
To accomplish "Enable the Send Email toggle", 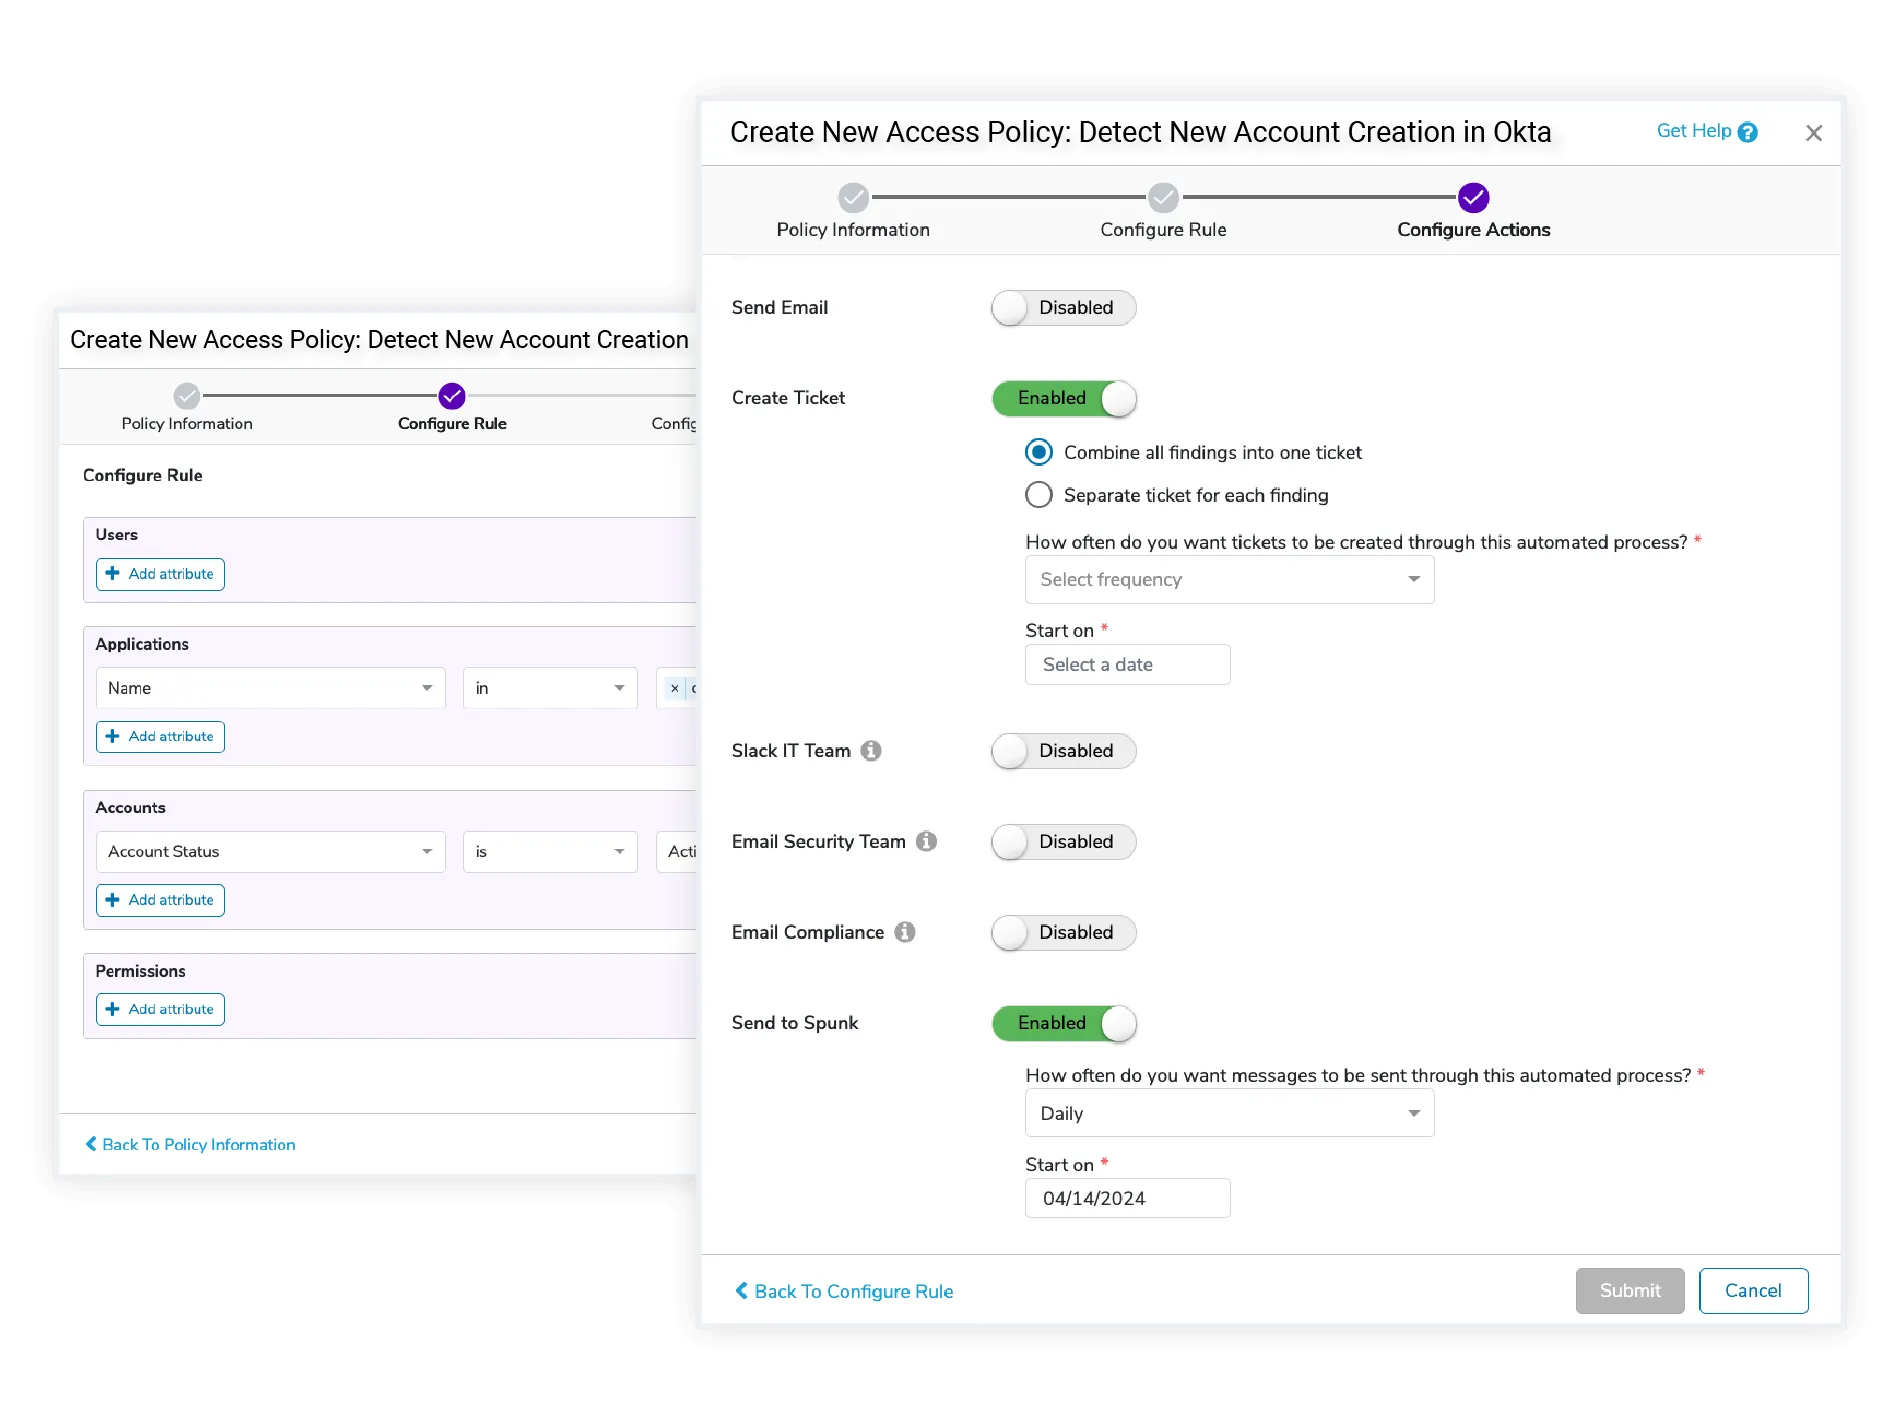I will click(1064, 308).
